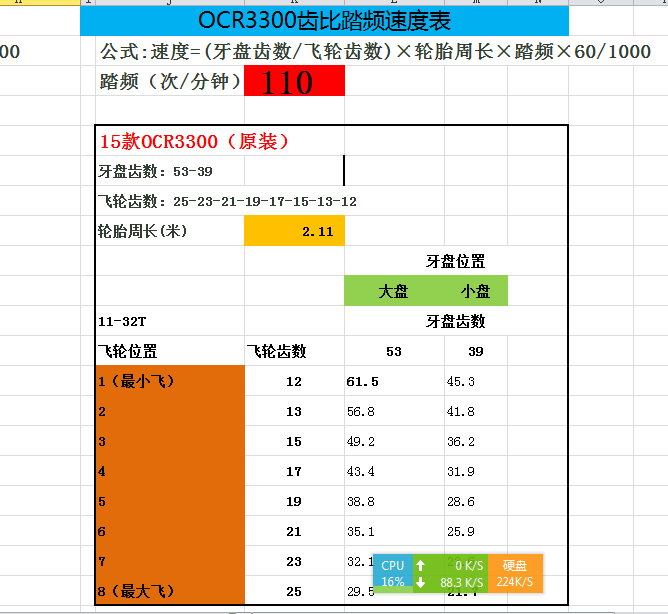This screenshot has height=614, width=668.
Task: Click the download arrow icon in monitor widget
Action: 421,582
